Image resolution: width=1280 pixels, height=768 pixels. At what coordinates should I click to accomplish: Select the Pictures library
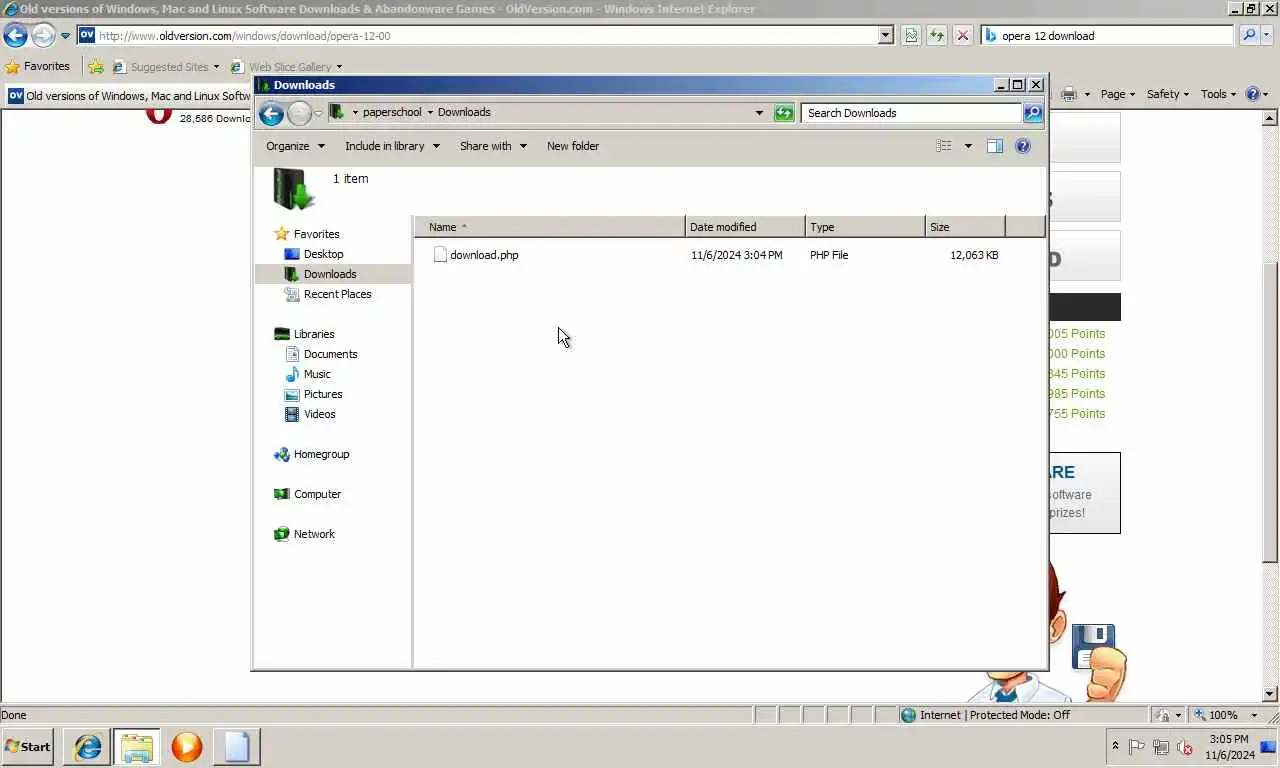[x=323, y=394]
